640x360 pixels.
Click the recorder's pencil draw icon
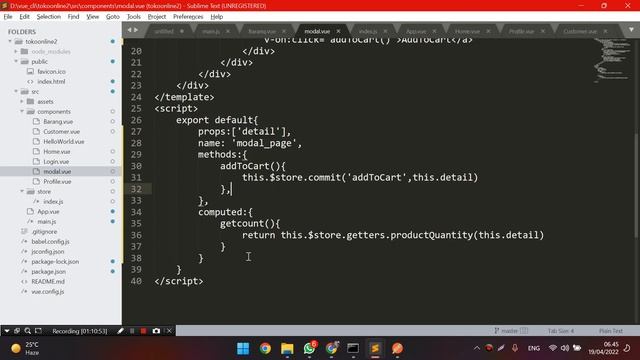[120, 331]
